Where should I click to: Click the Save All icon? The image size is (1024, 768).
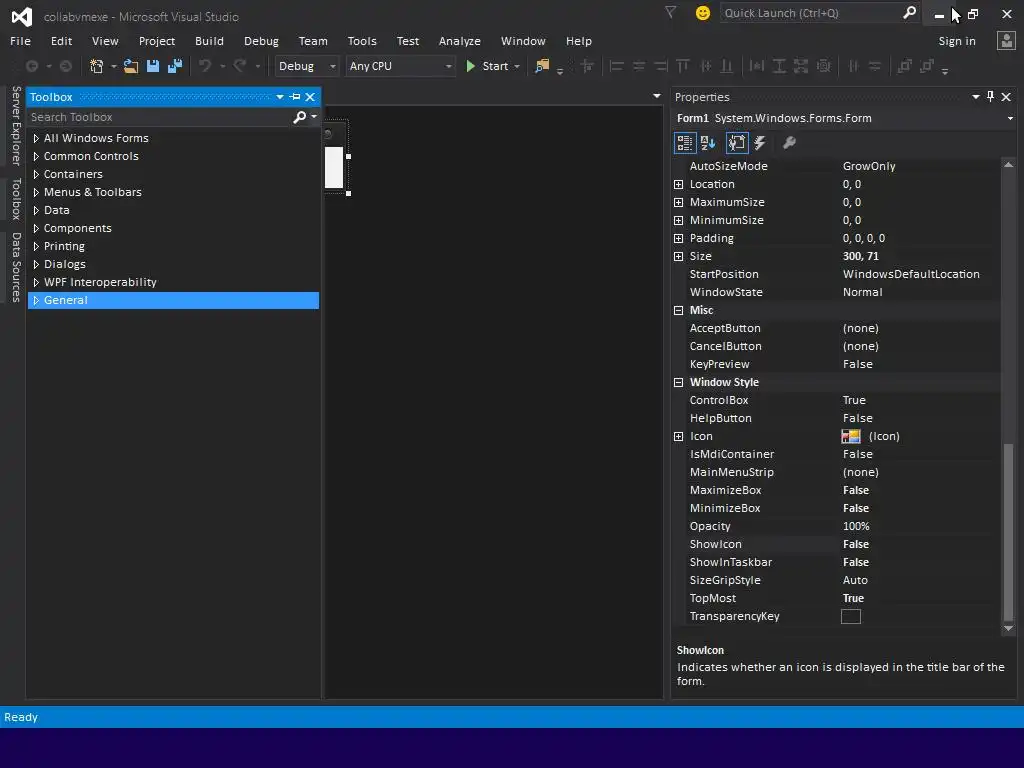click(x=175, y=66)
